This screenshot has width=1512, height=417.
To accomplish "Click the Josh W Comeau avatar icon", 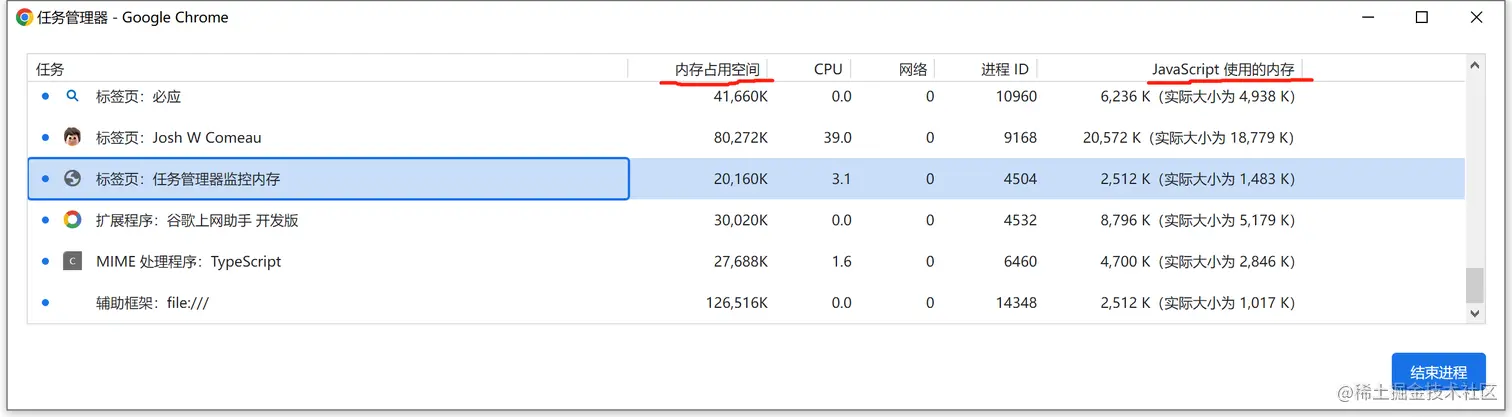I will click(x=72, y=137).
